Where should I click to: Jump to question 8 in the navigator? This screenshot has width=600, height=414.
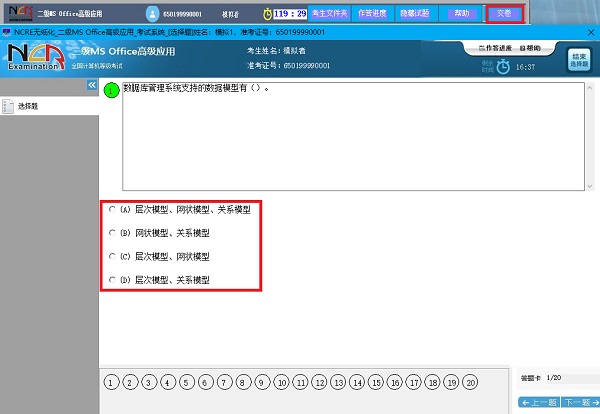(243, 382)
